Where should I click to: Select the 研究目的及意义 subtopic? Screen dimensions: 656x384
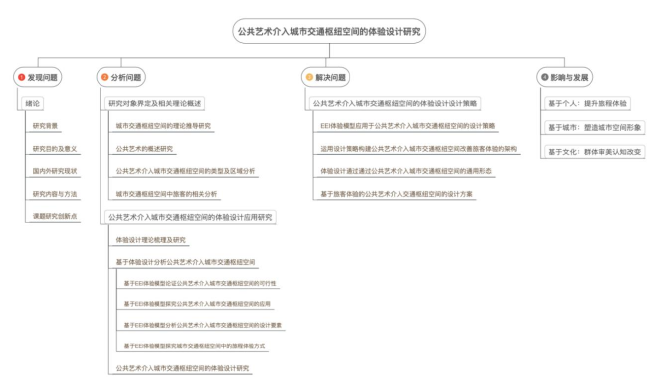[x=55, y=149]
